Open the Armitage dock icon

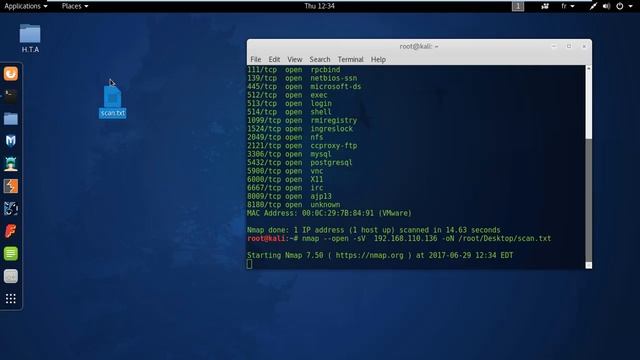11,164
